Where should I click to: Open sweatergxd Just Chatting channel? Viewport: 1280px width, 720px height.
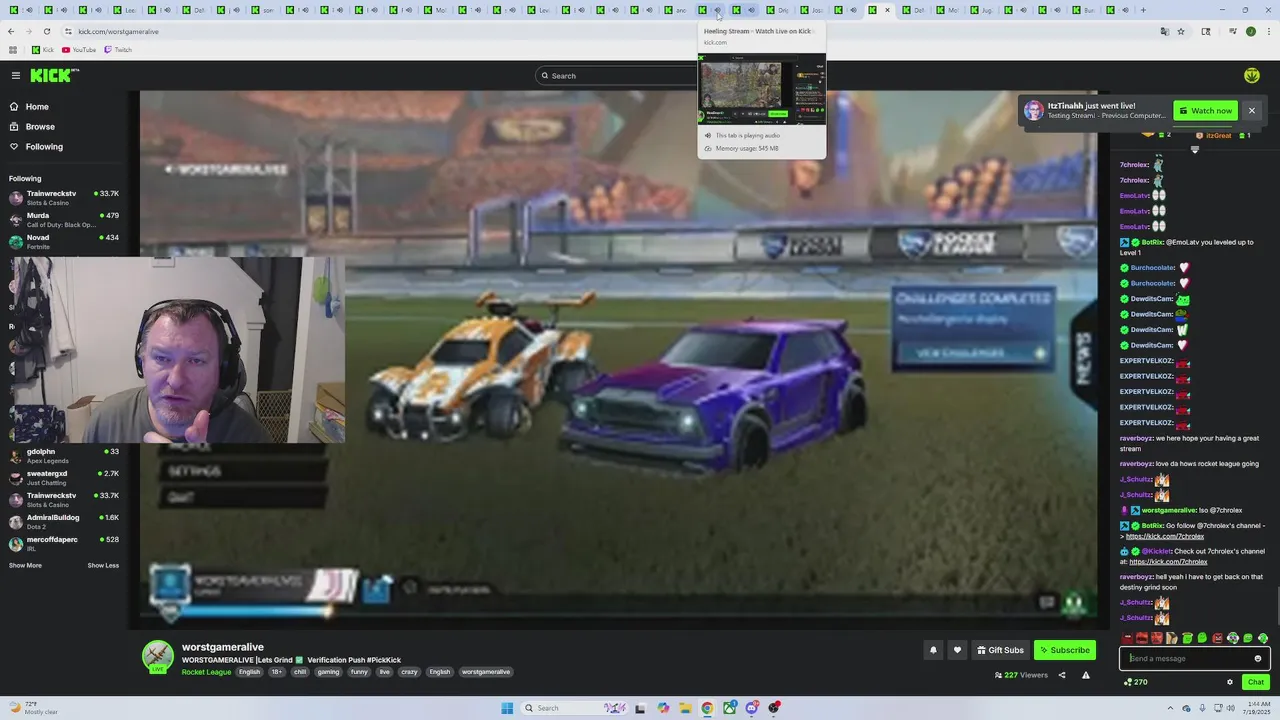coord(64,478)
